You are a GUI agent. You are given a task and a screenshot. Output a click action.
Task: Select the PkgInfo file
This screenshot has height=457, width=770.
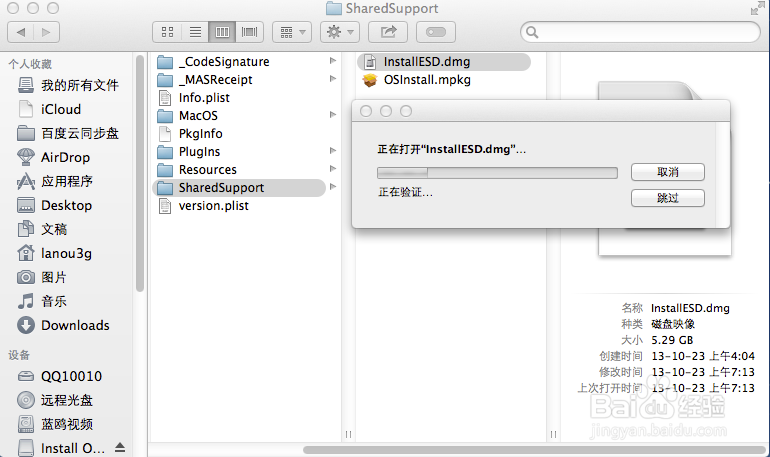pyautogui.click(x=190, y=134)
